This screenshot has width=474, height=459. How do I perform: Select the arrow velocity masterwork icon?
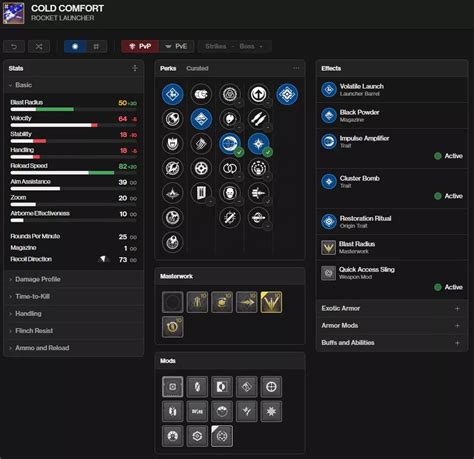[x=247, y=302]
